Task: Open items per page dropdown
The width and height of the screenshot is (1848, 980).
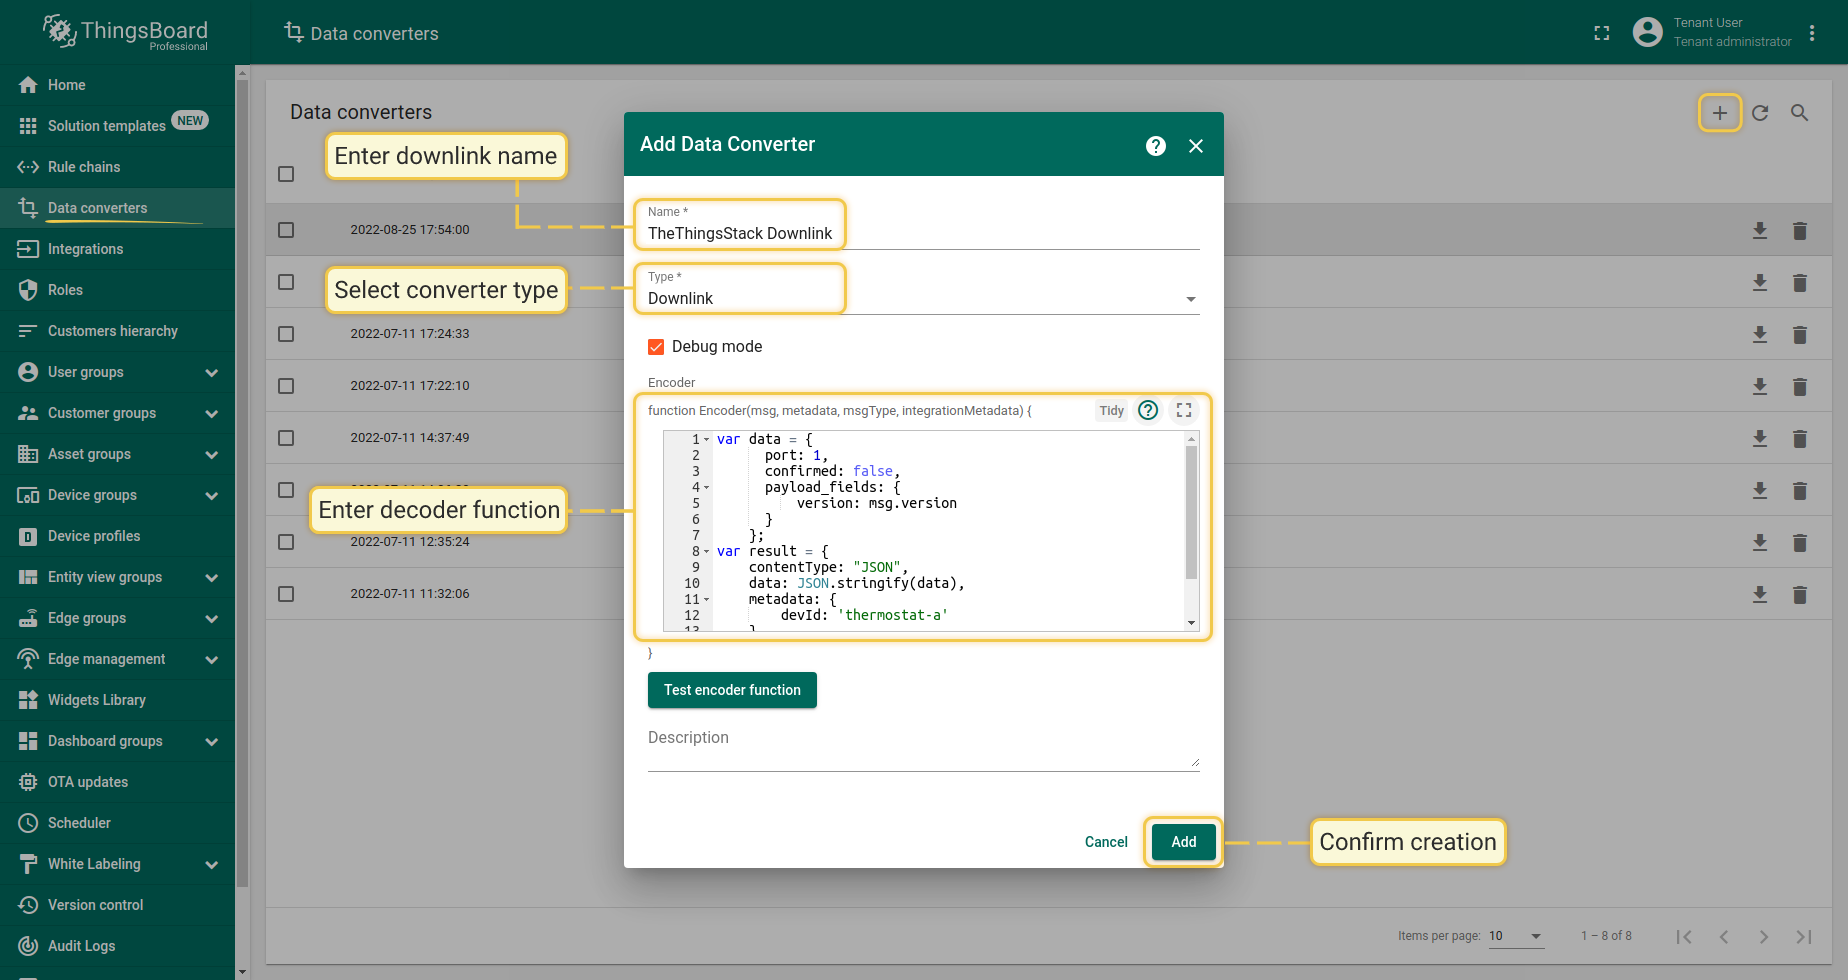Action: [x=1516, y=936]
